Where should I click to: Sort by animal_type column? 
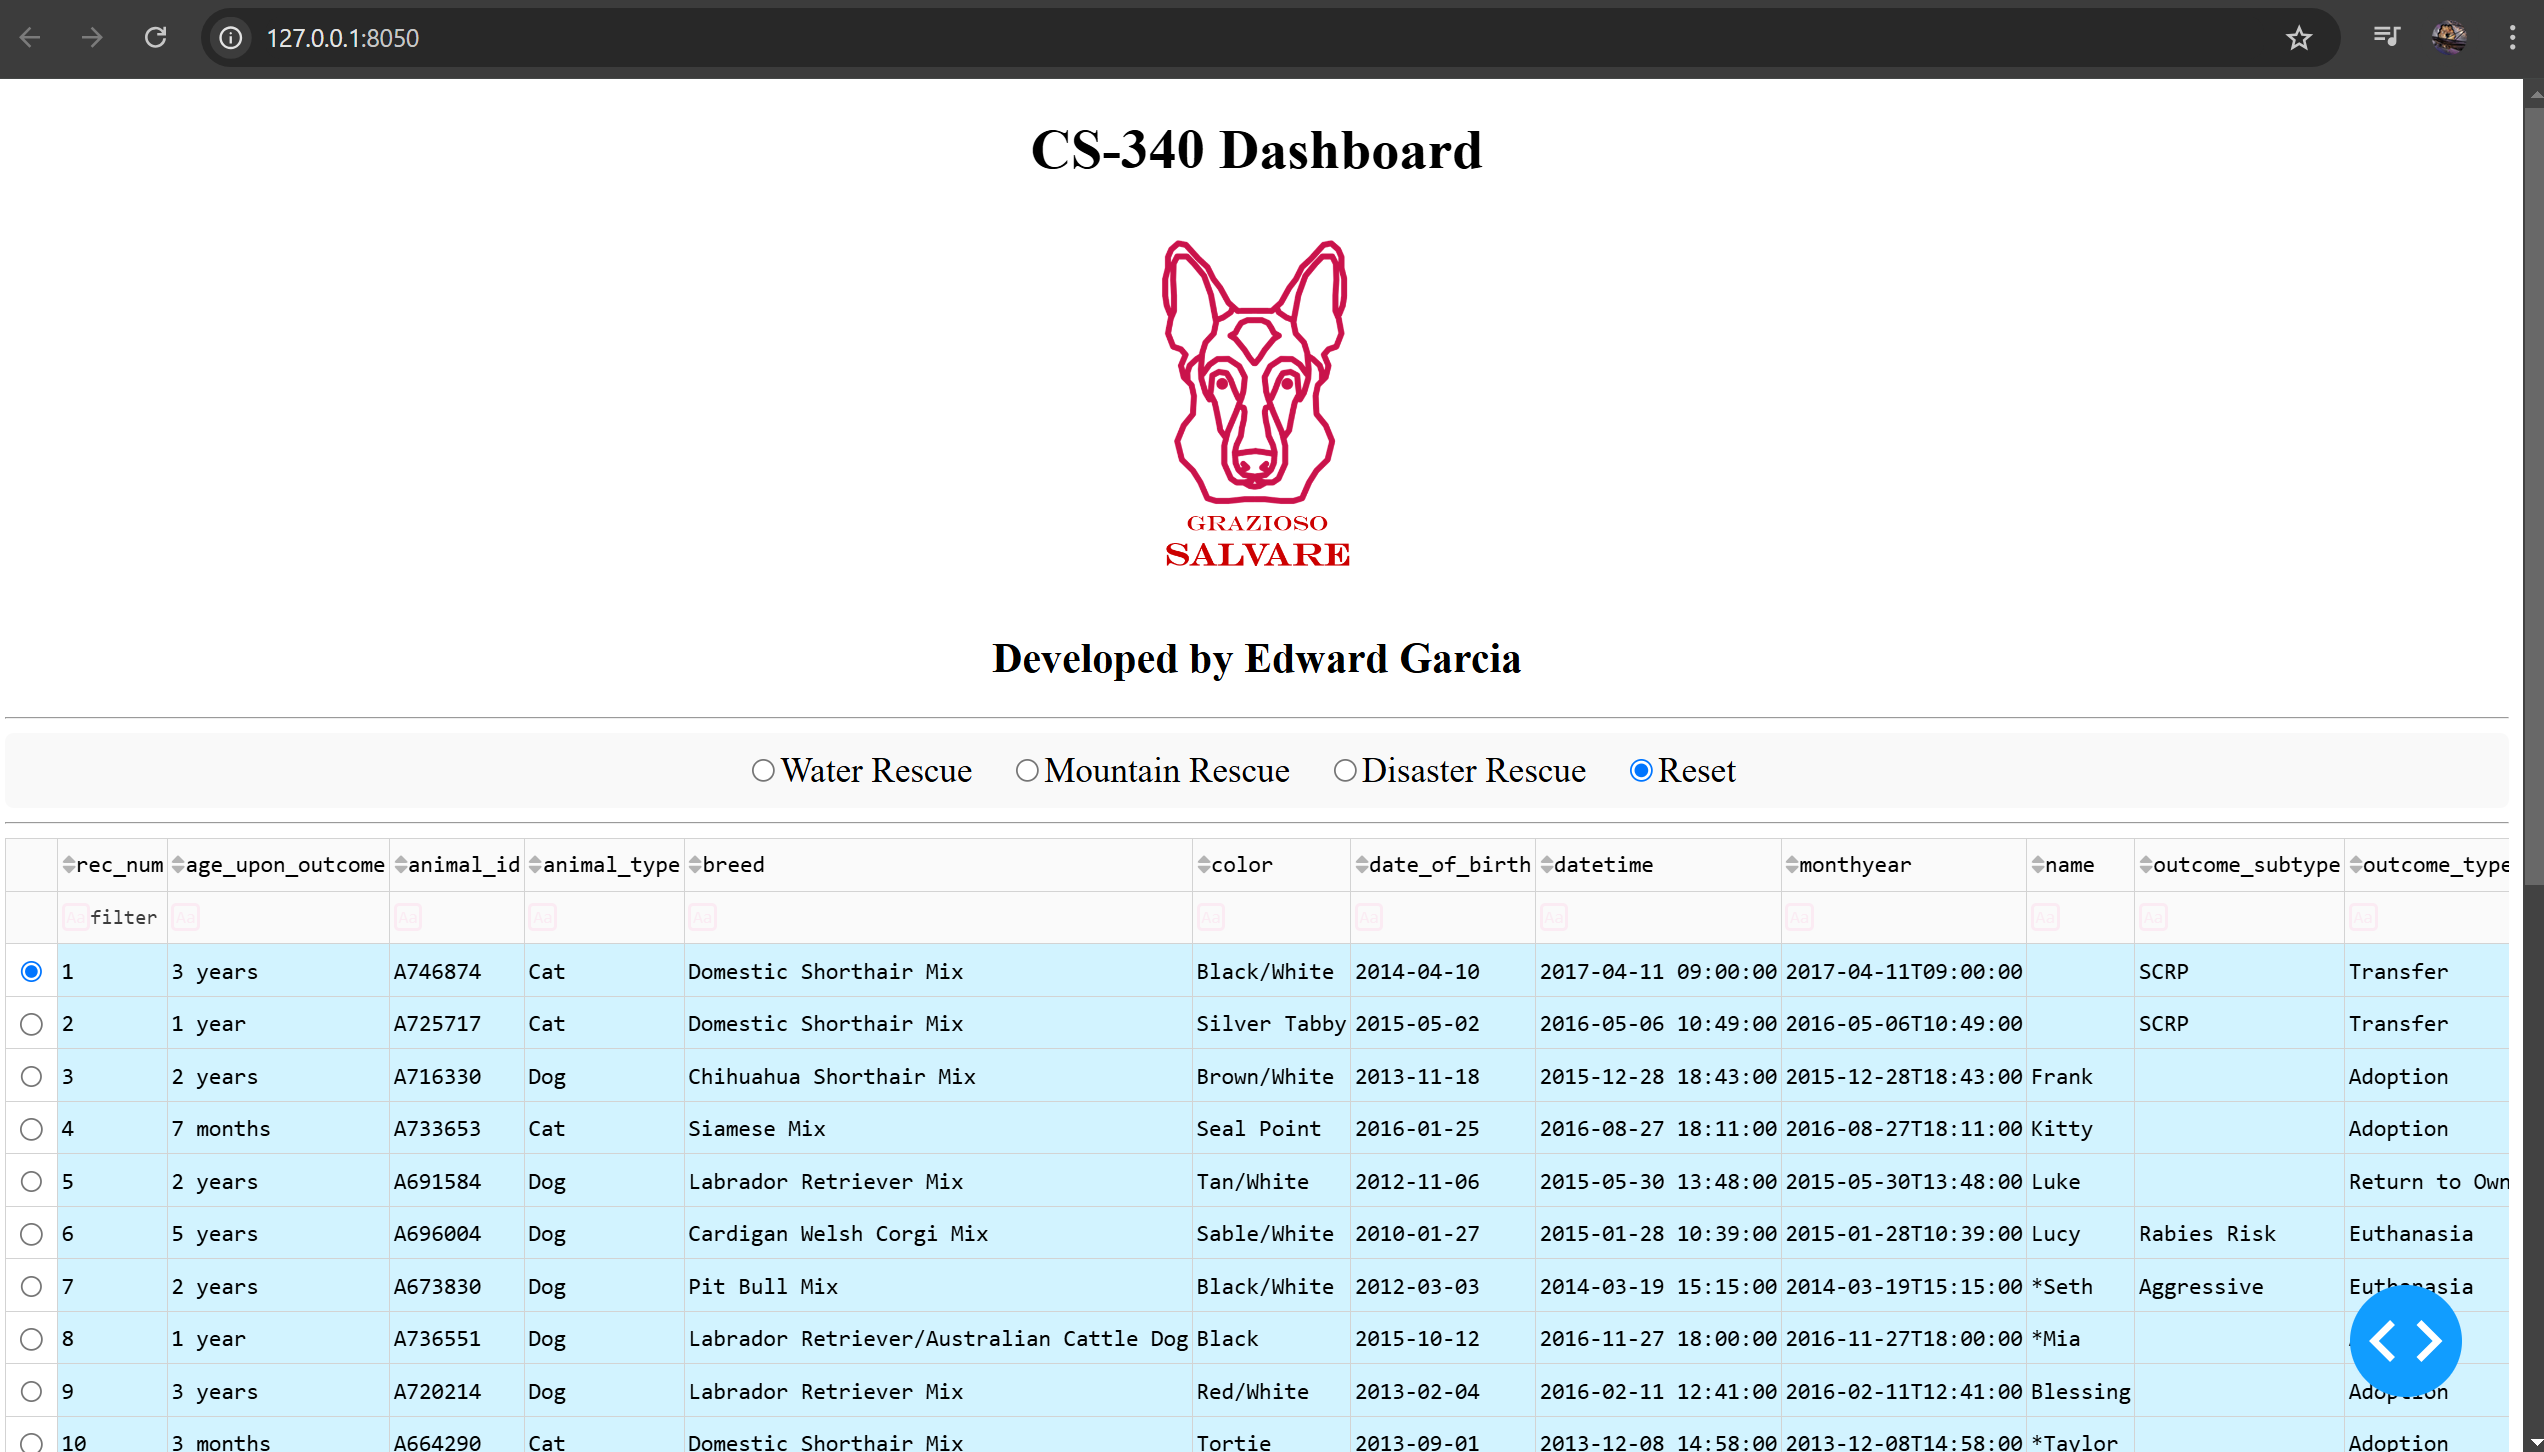535,865
